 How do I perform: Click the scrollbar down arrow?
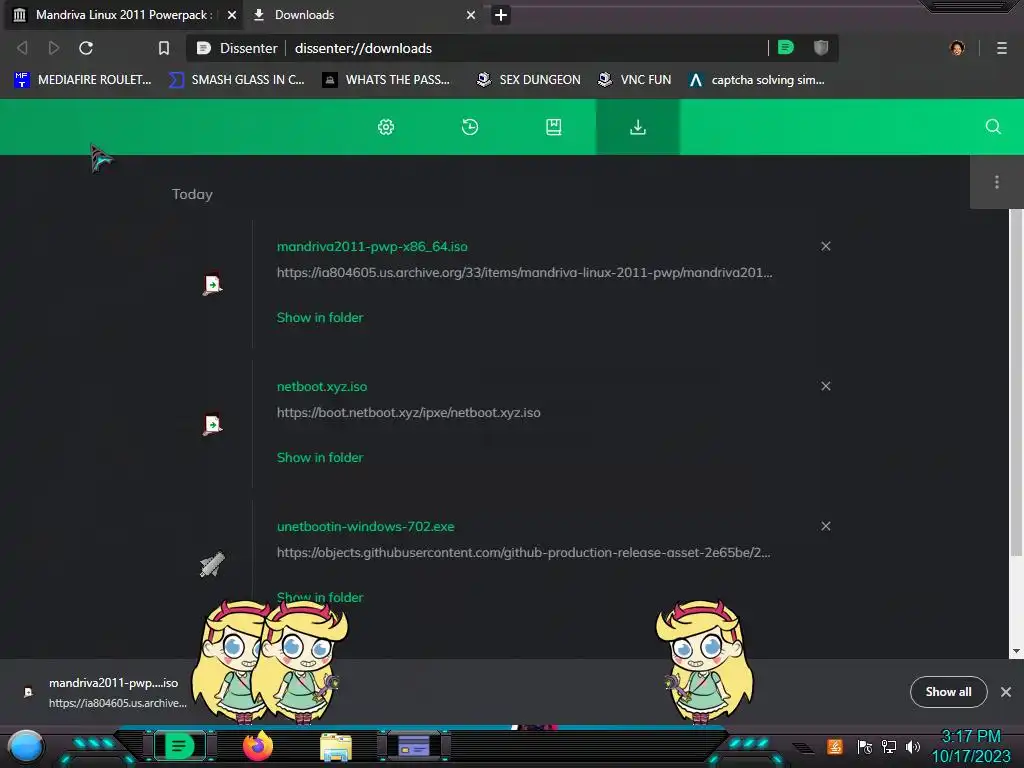1016,651
